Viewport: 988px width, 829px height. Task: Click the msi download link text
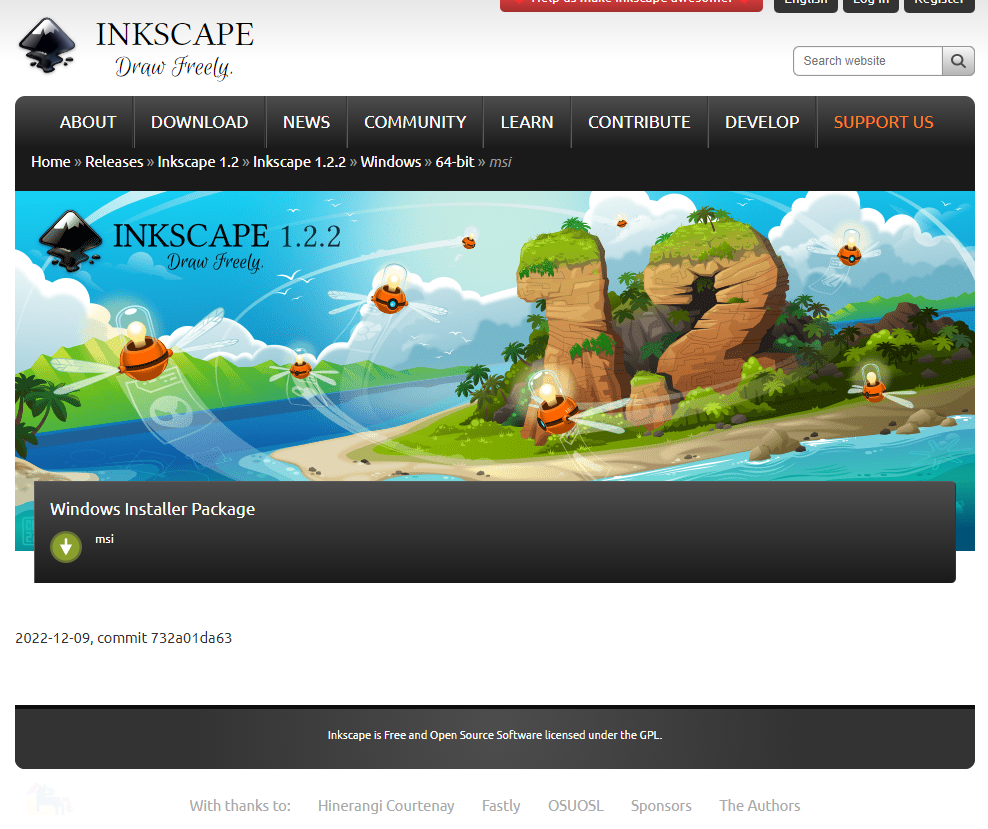105,539
